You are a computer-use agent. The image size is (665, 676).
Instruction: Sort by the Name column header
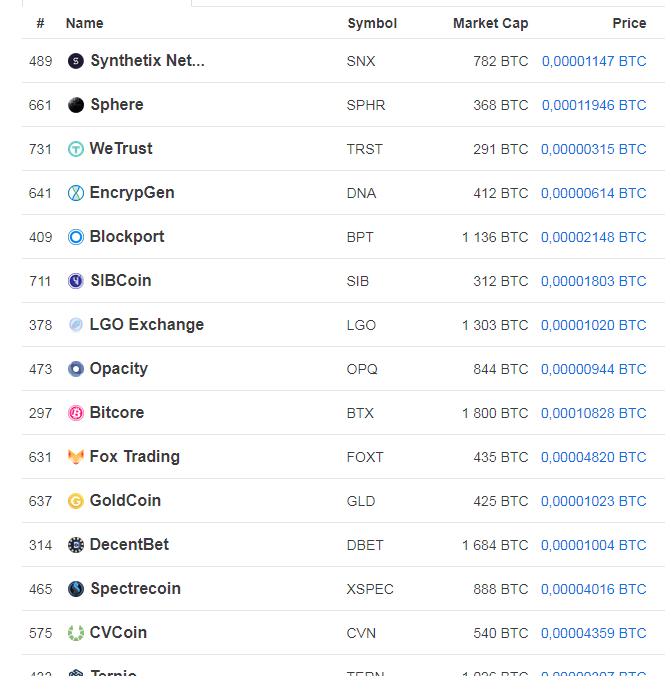[x=85, y=23]
